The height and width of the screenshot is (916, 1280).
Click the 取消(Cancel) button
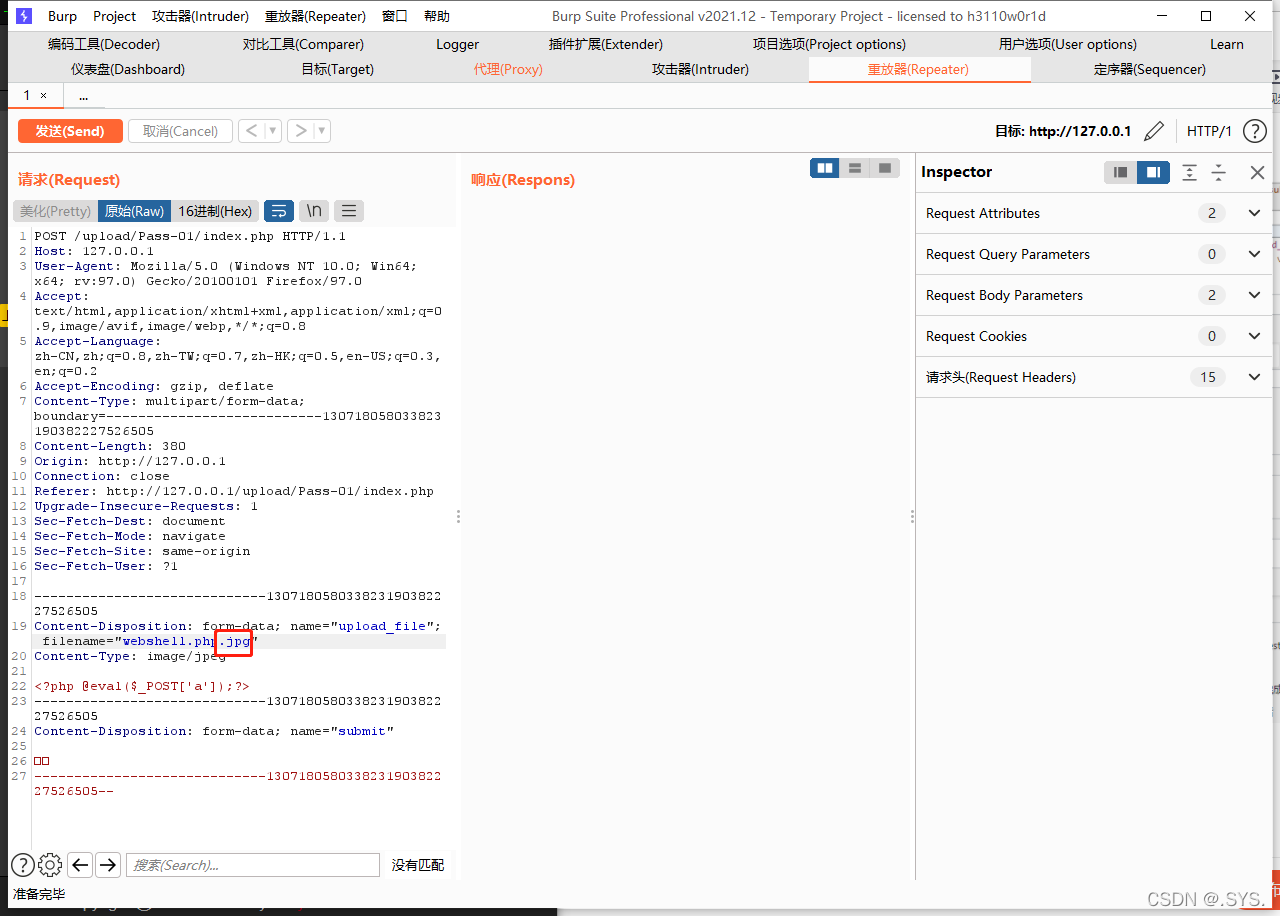pos(180,131)
